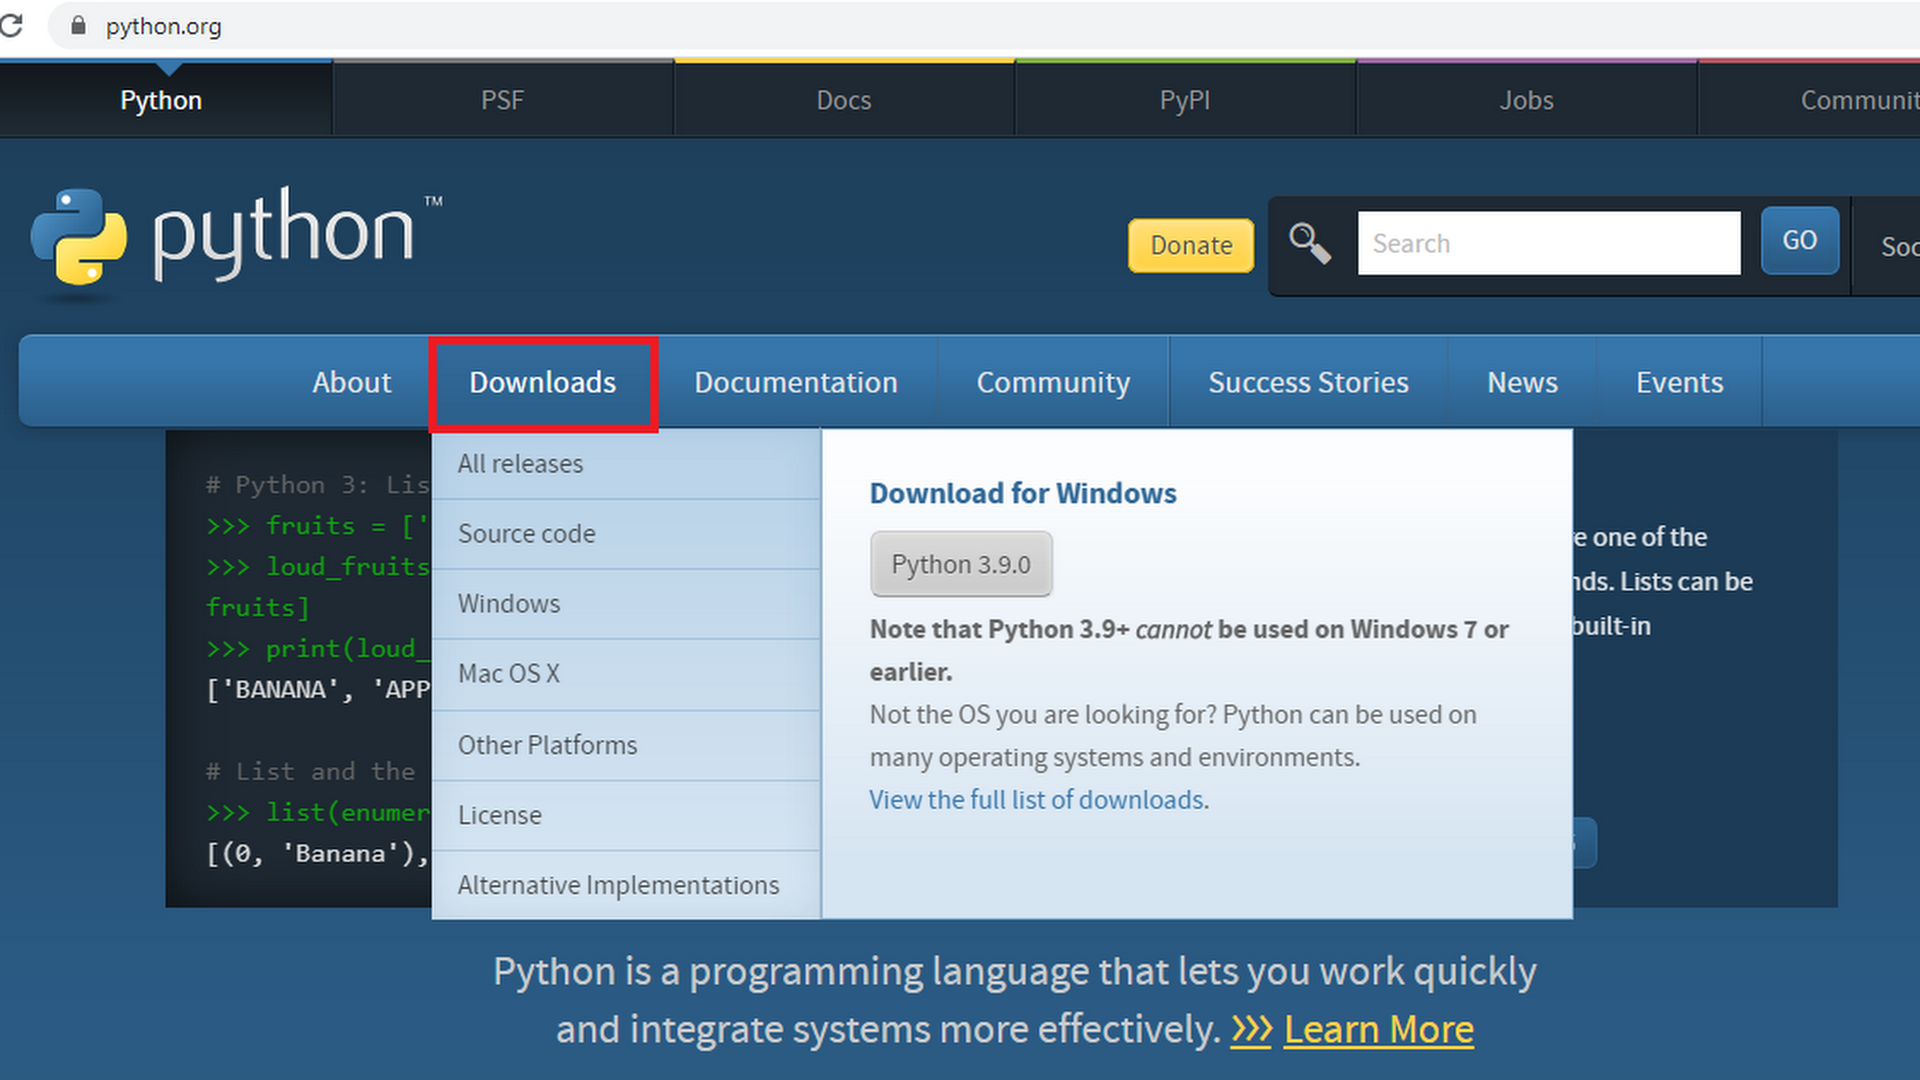Focus the Search text field
The height and width of the screenshot is (1080, 1920).
(1548, 243)
